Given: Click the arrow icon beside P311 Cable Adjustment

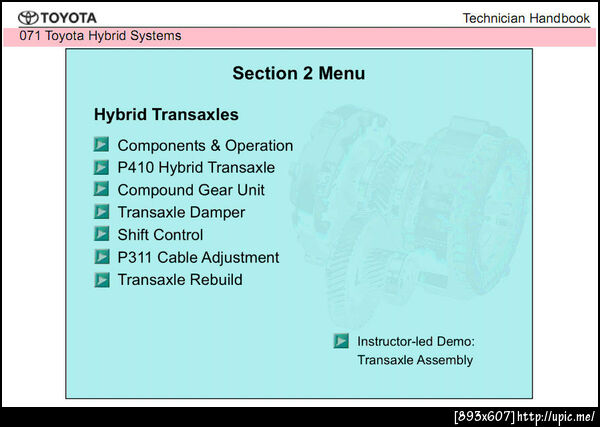Looking at the screenshot, I should [101, 257].
